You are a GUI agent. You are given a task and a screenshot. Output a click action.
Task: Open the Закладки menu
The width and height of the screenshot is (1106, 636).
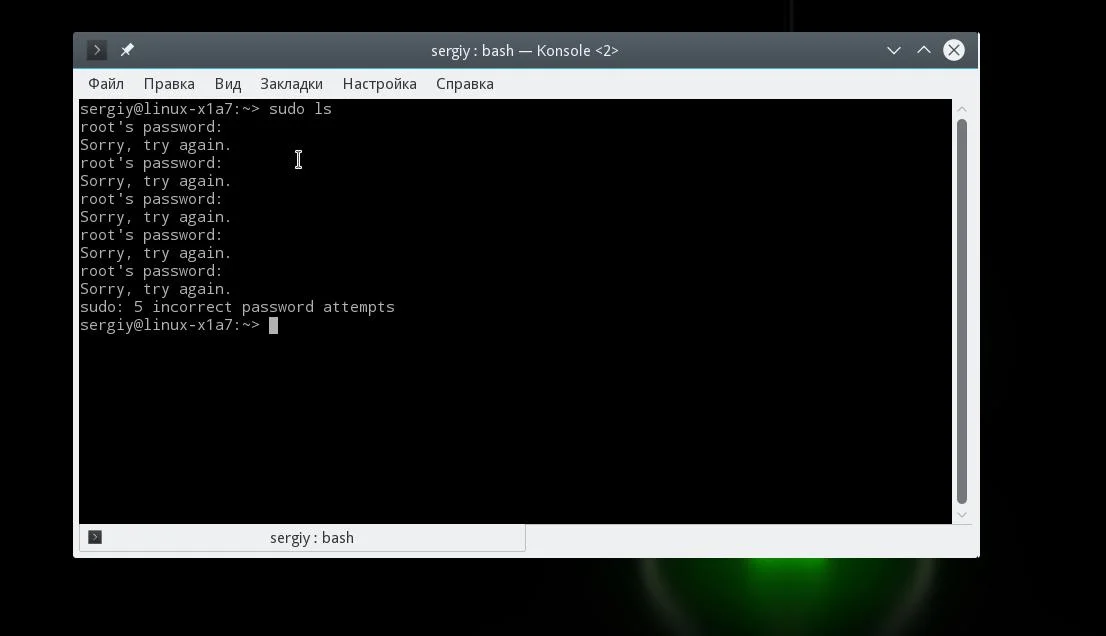pos(291,84)
